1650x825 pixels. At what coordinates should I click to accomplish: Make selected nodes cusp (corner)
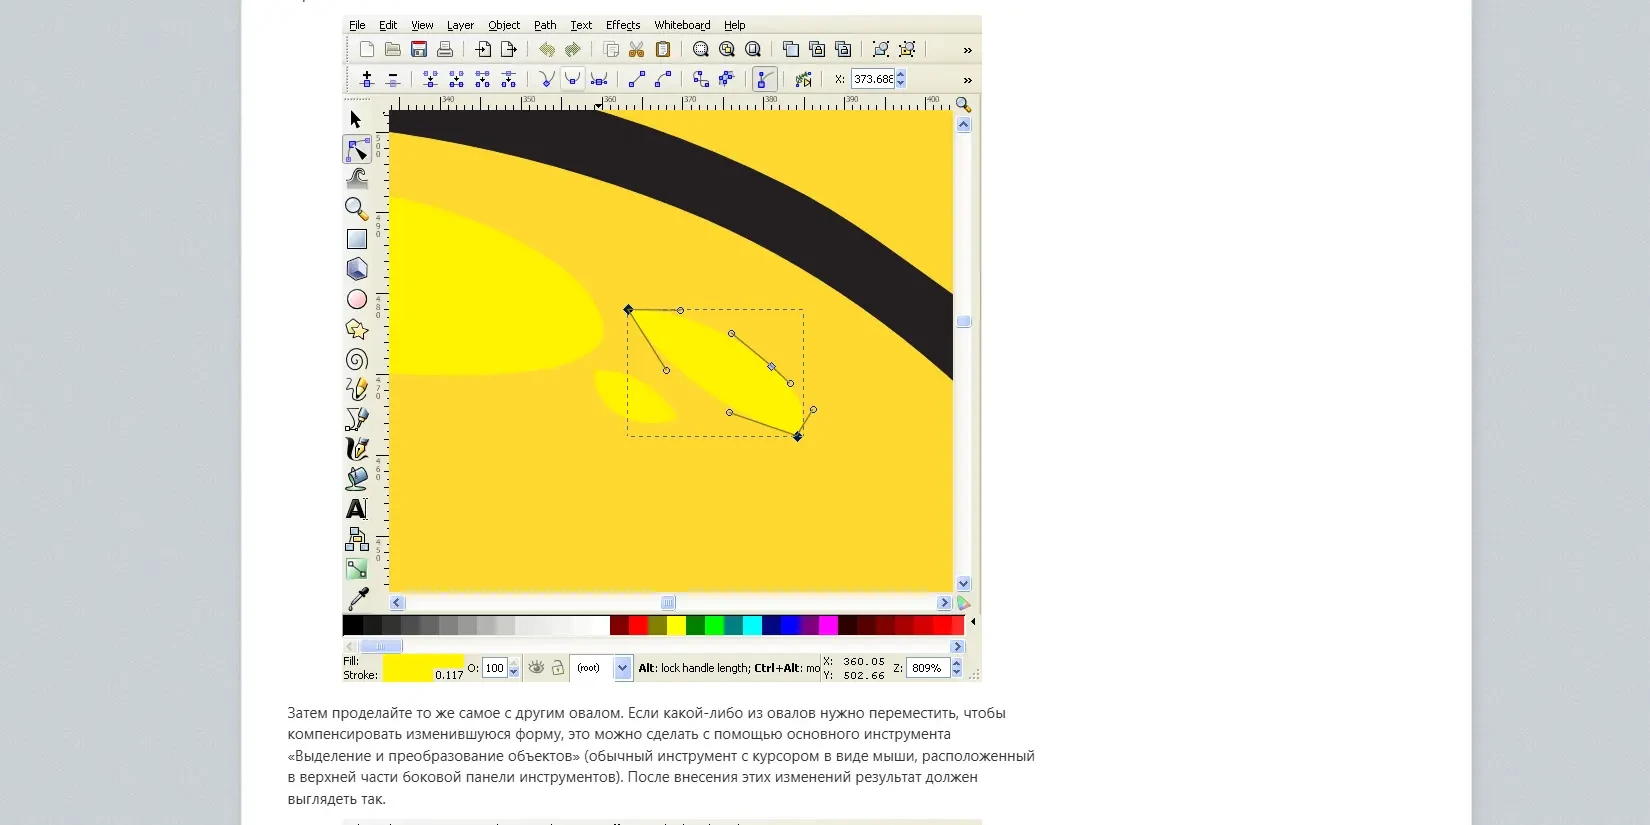[x=547, y=79]
